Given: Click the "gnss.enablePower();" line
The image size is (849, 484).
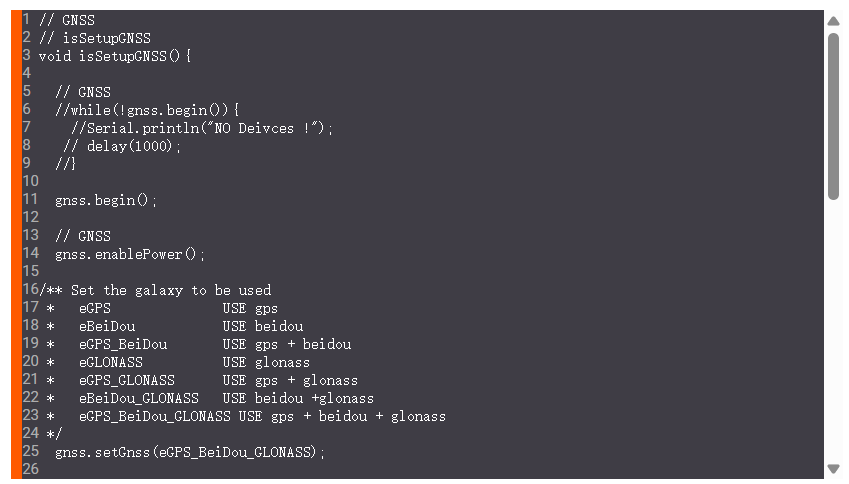Looking at the screenshot, I should [130, 254].
